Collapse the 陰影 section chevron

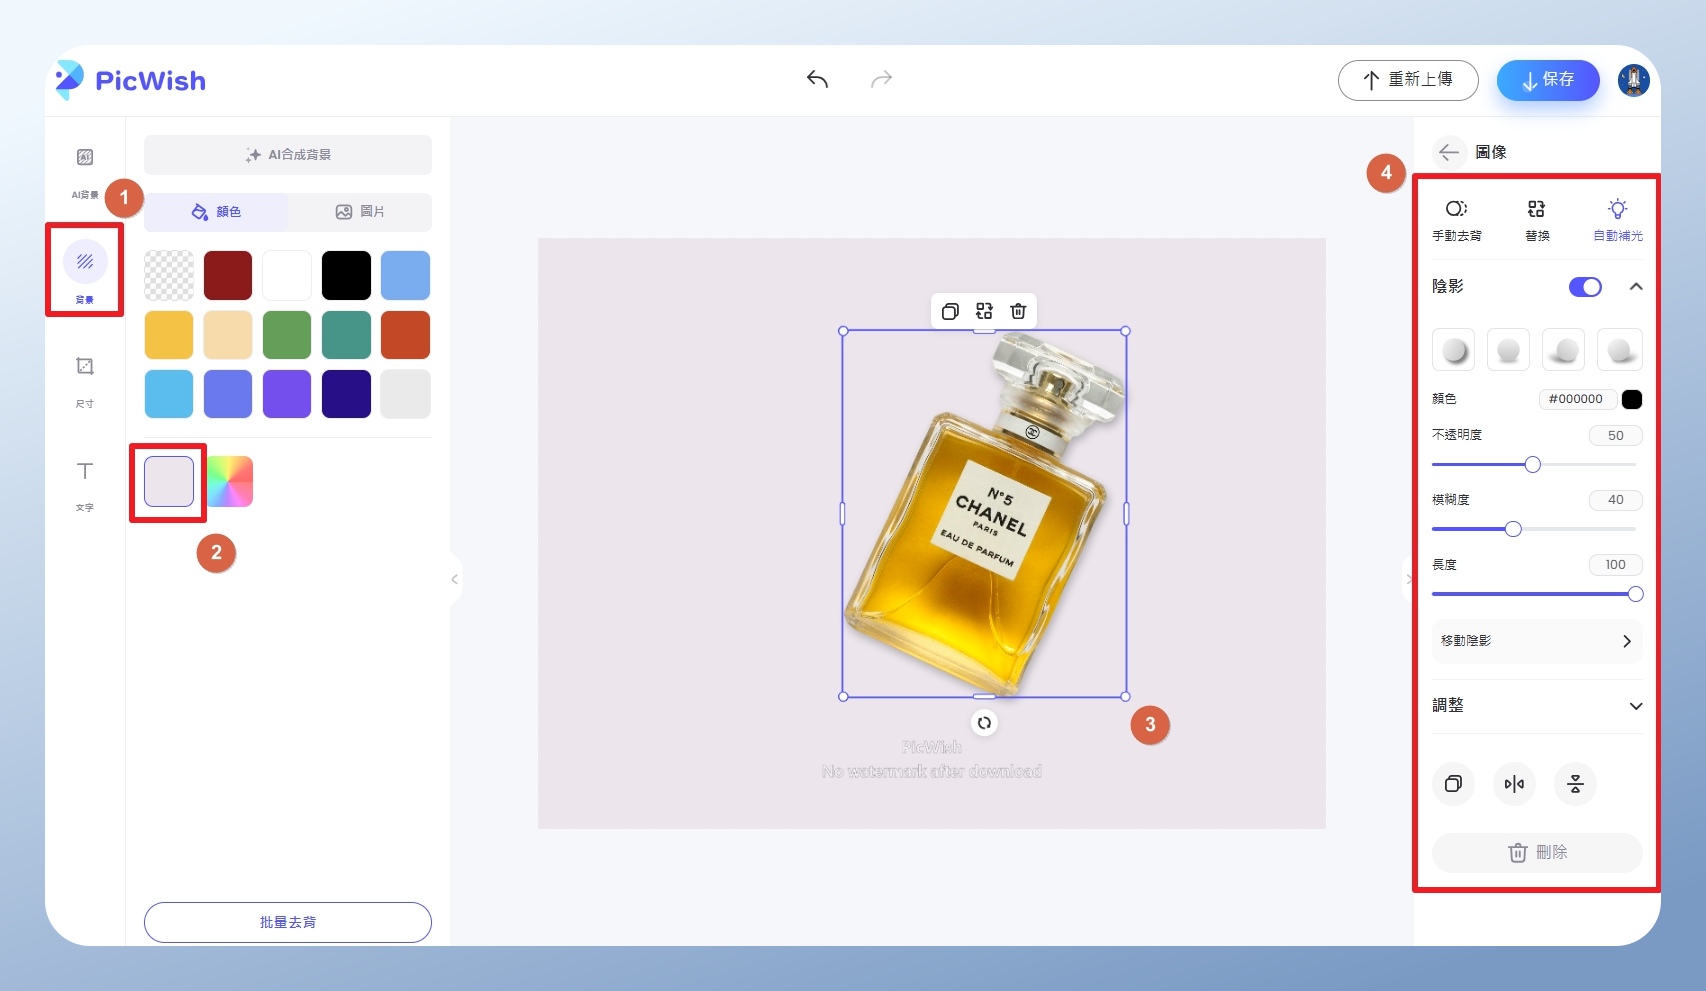(x=1636, y=287)
